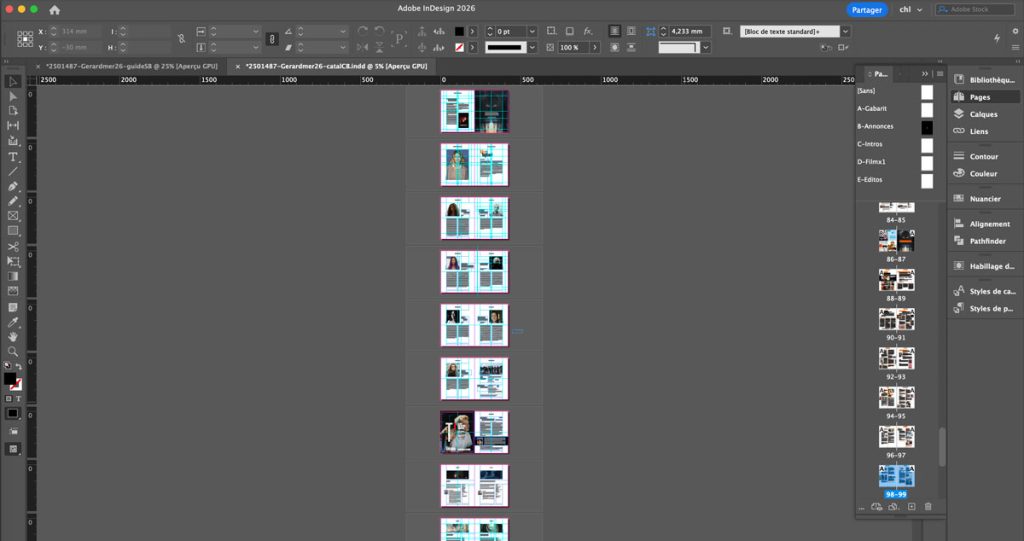The height and width of the screenshot is (541, 1024).
Task: Create new page icon in Pages panel
Action: tap(912, 506)
